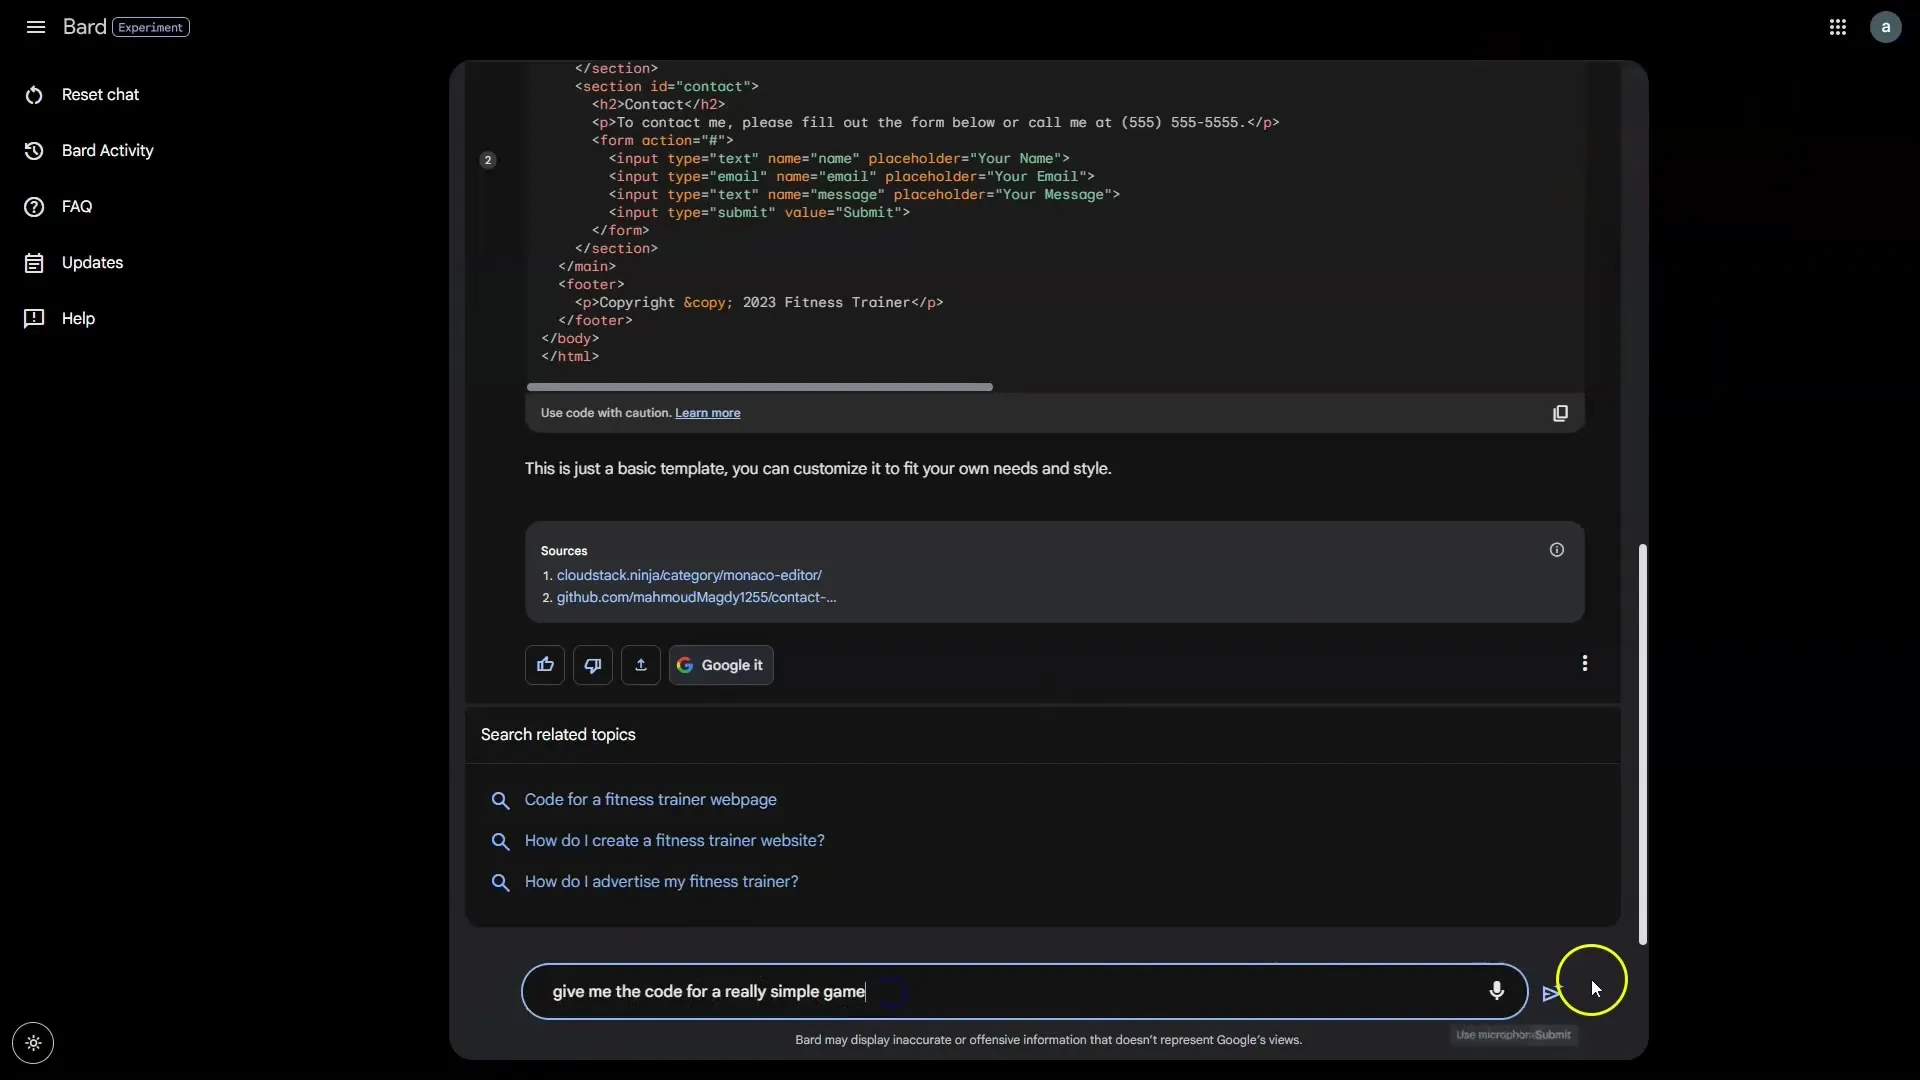This screenshot has width=1920, height=1080.
Task: Click the copy code icon
Action: click(1560, 413)
